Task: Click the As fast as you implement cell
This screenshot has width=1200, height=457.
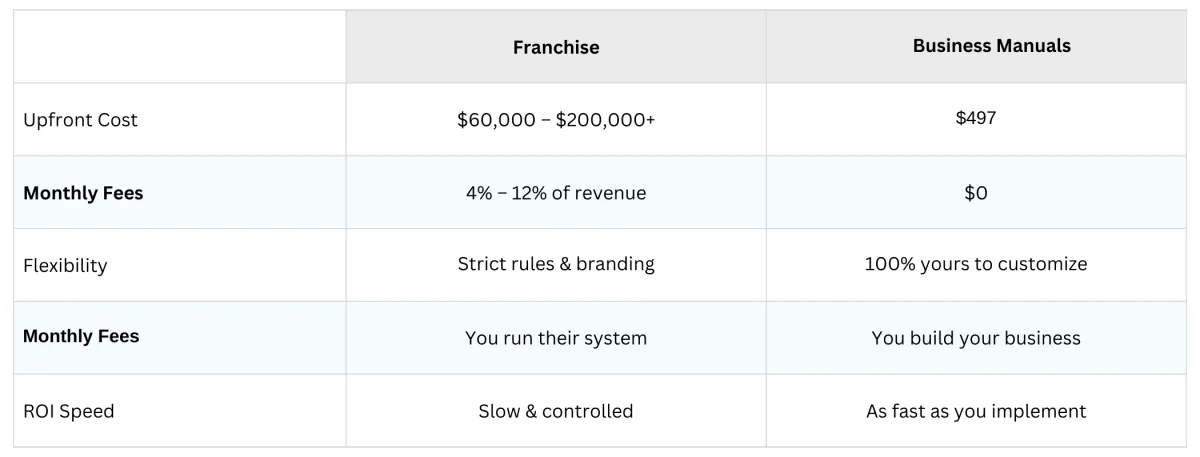Action: click(976, 411)
